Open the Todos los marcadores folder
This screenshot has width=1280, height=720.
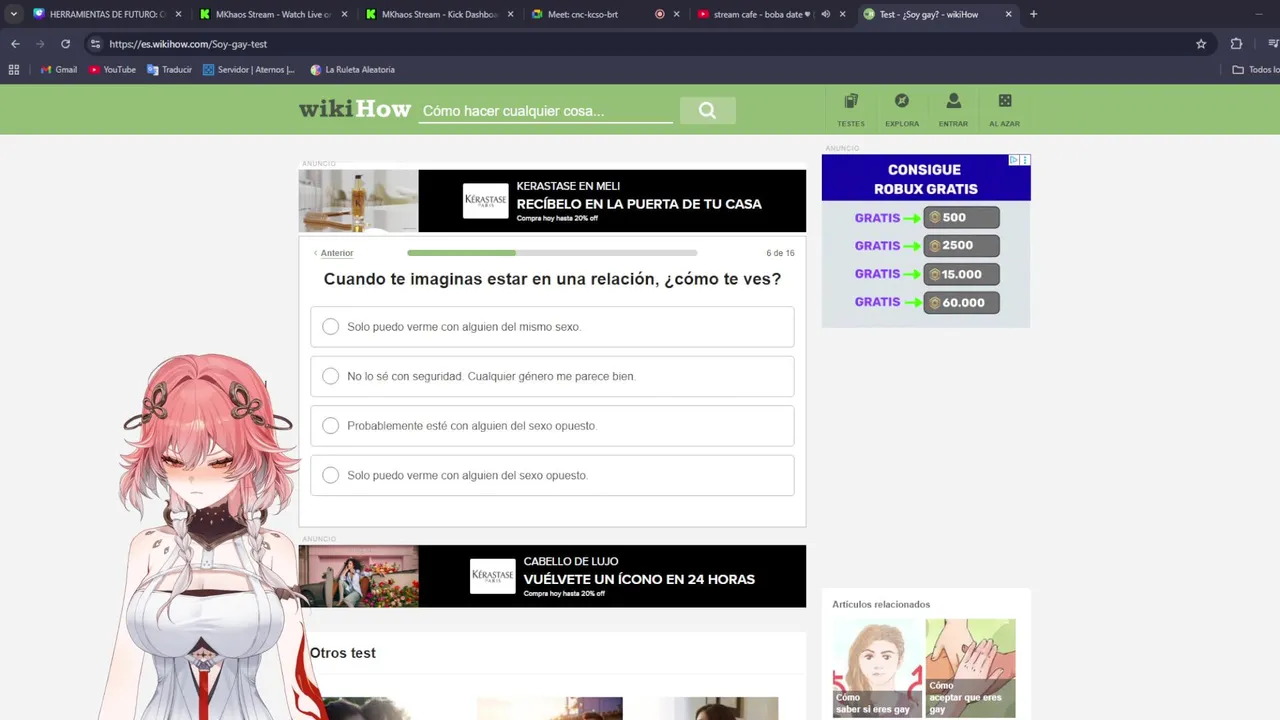[x=1256, y=70]
